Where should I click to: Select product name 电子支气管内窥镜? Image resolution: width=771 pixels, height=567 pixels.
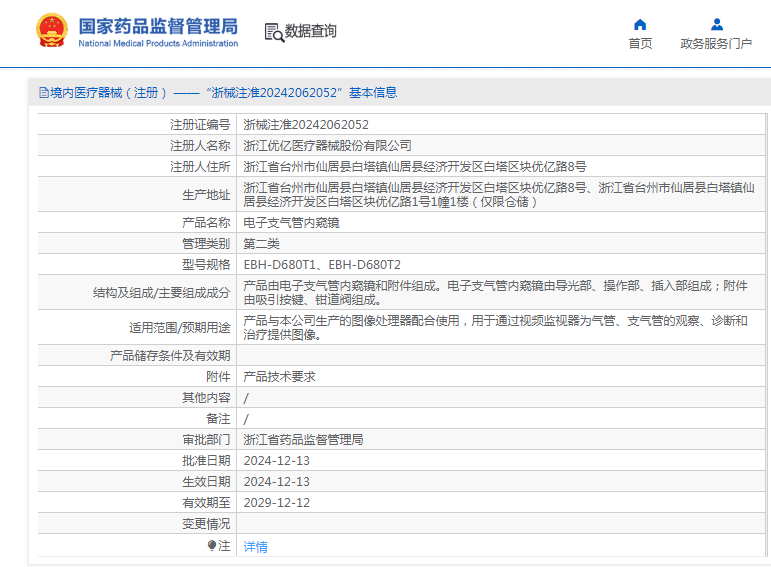(291, 223)
